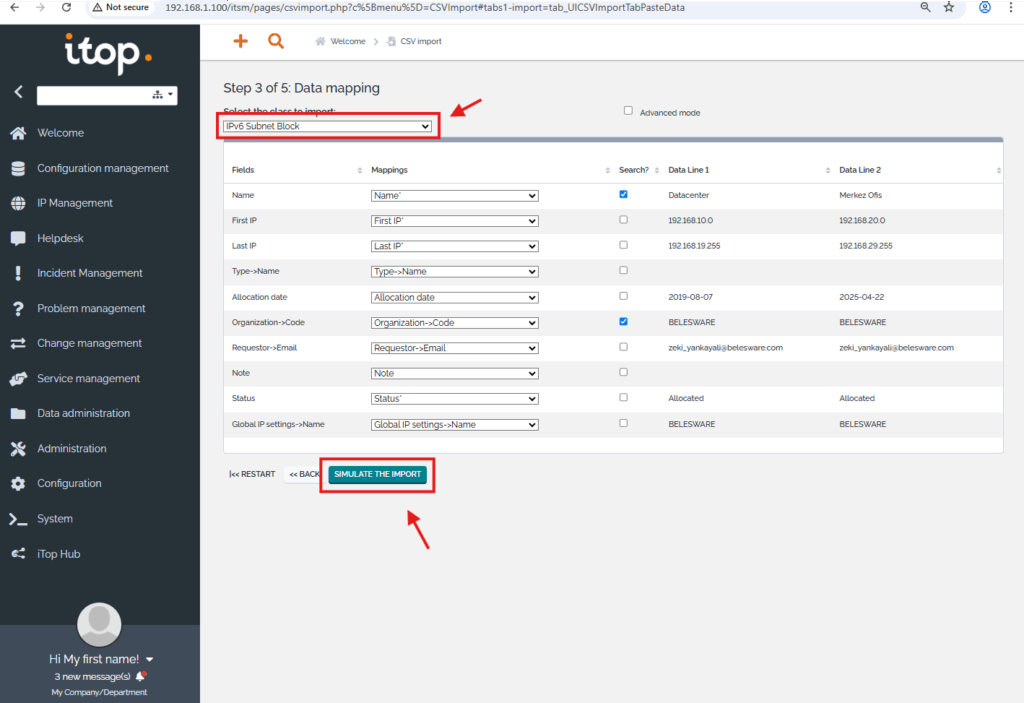Image resolution: width=1024 pixels, height=703 pixels.
Task: Click the user avatar picture
Action: click(x=99, y=624)
